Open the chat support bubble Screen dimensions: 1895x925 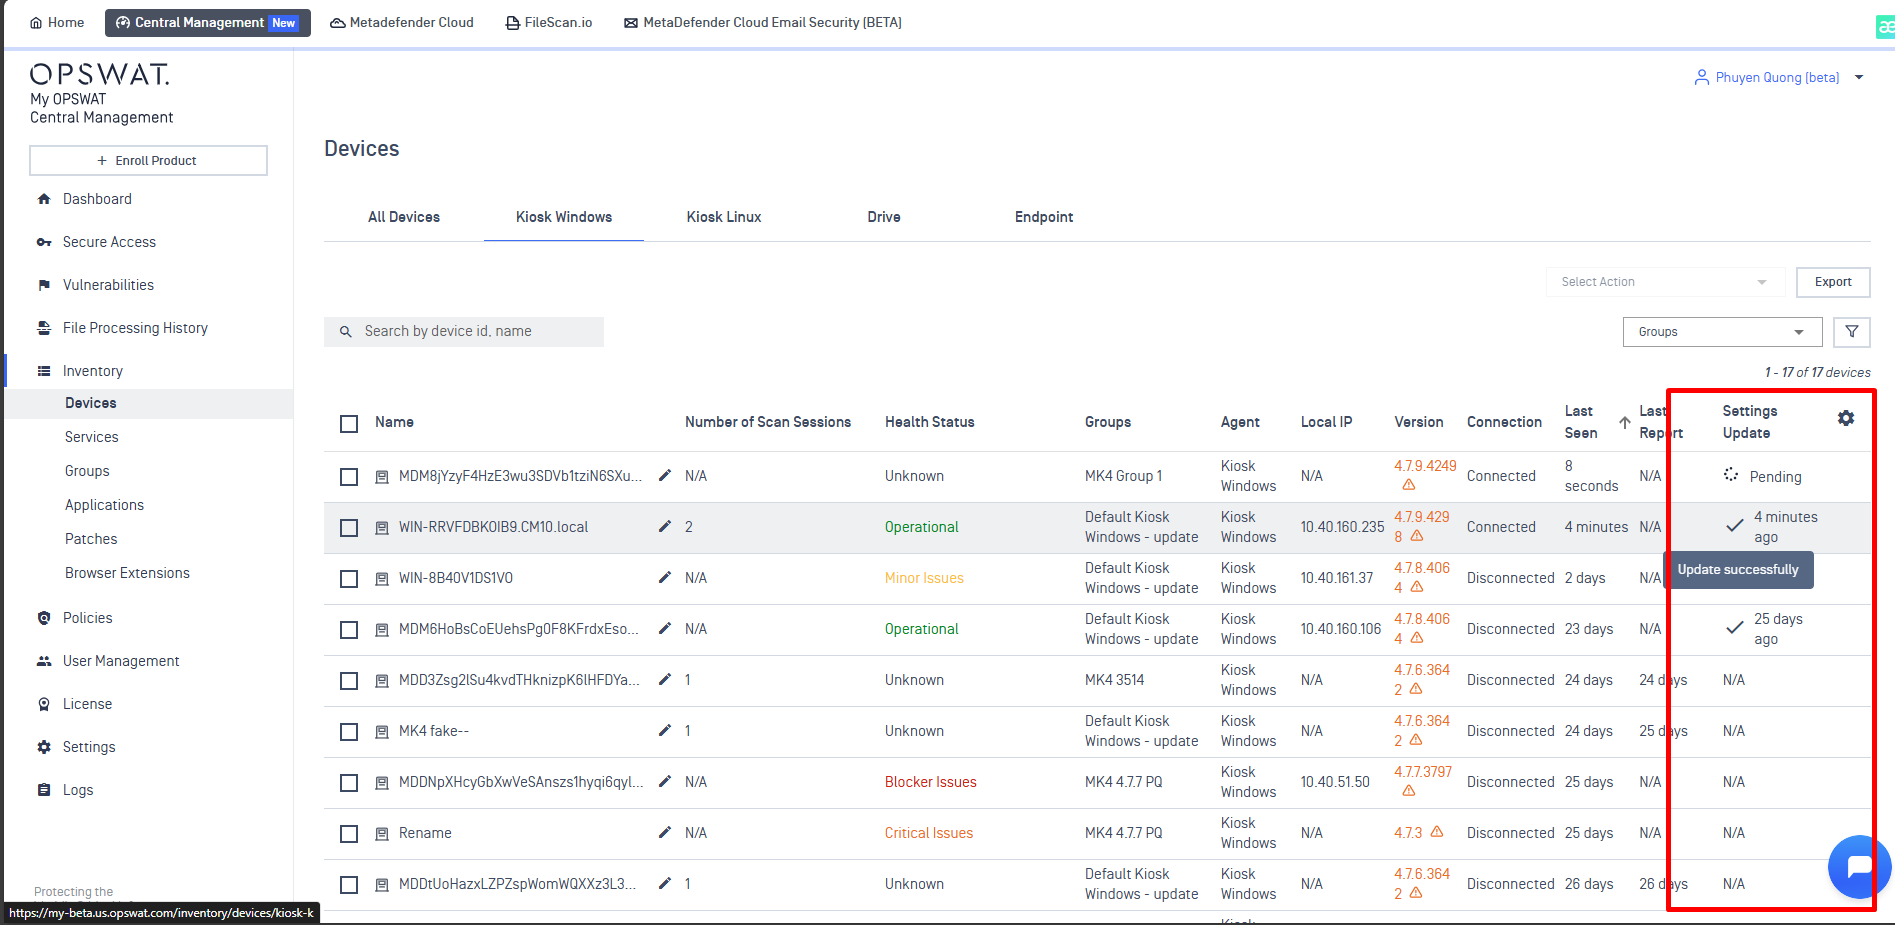pyautogui.click(x=1858, y=866)
